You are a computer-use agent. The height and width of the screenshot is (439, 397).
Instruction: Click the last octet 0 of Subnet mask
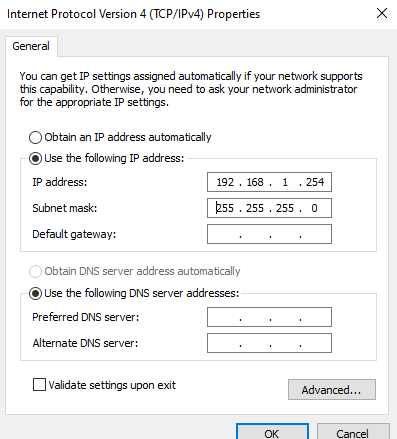314,208
